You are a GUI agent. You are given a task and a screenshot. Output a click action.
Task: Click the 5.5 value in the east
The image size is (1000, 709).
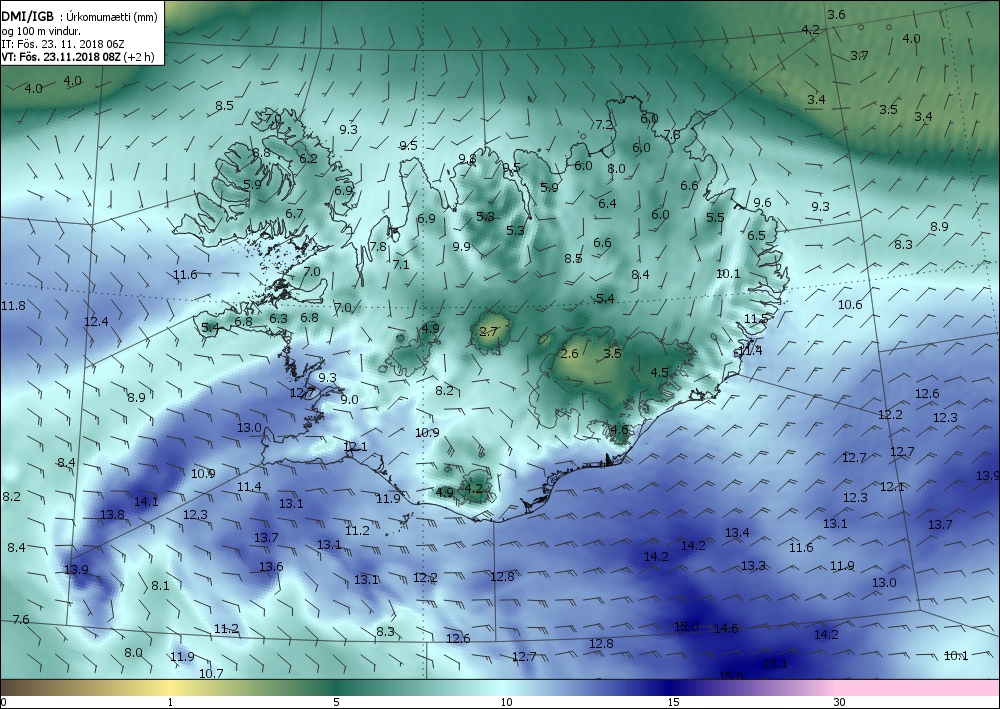715,217
